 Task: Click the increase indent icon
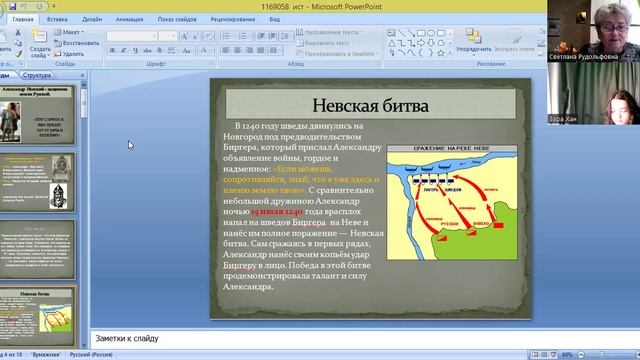[x=272, y=36]
